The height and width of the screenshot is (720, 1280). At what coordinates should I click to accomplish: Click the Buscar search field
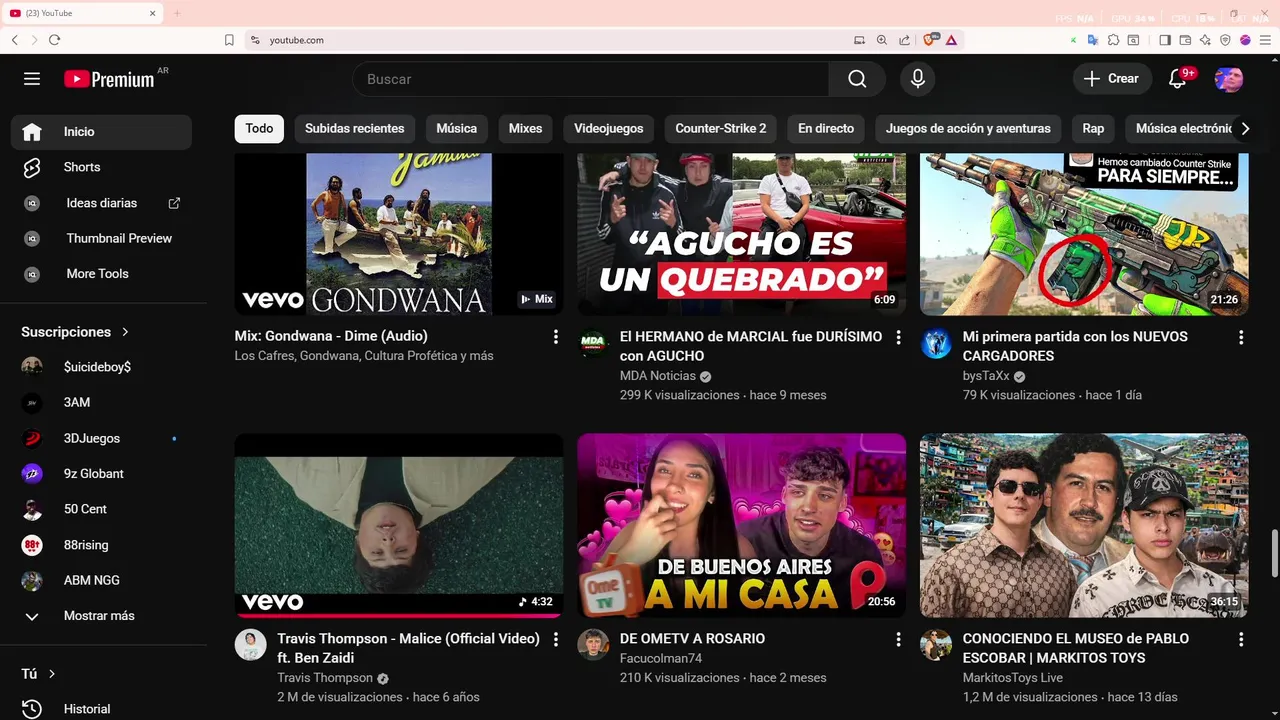(591, 79)
